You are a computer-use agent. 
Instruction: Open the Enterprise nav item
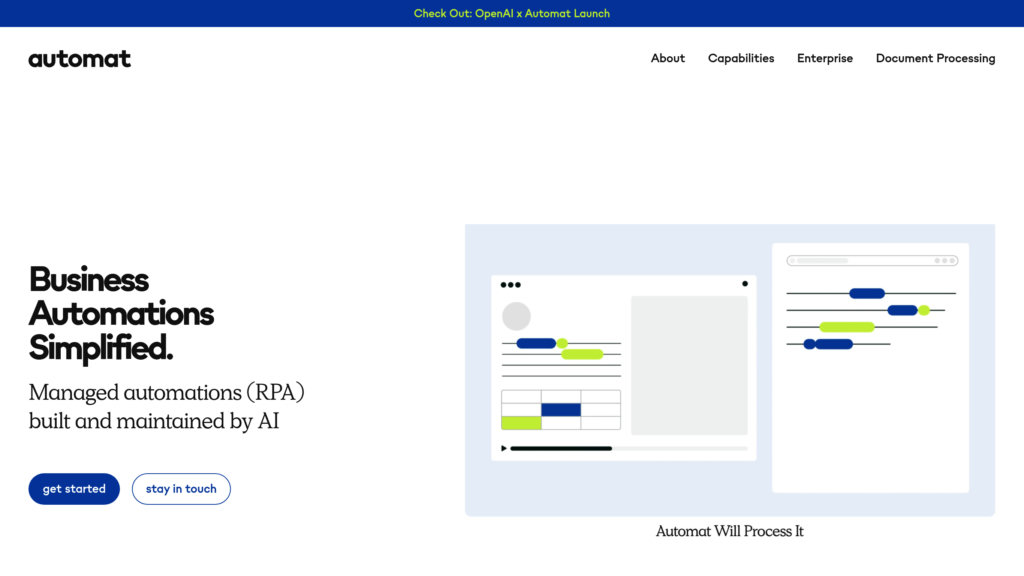[x=825, y=59]
